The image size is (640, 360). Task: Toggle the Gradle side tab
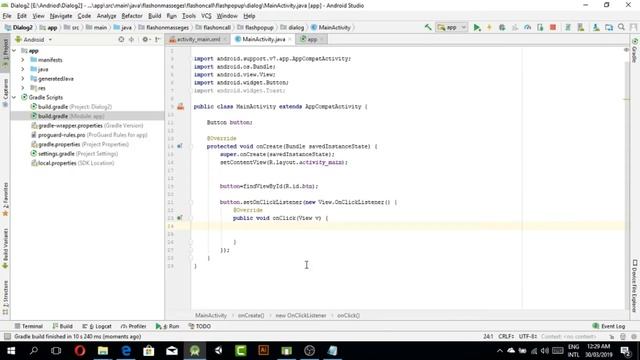(635, 50)
